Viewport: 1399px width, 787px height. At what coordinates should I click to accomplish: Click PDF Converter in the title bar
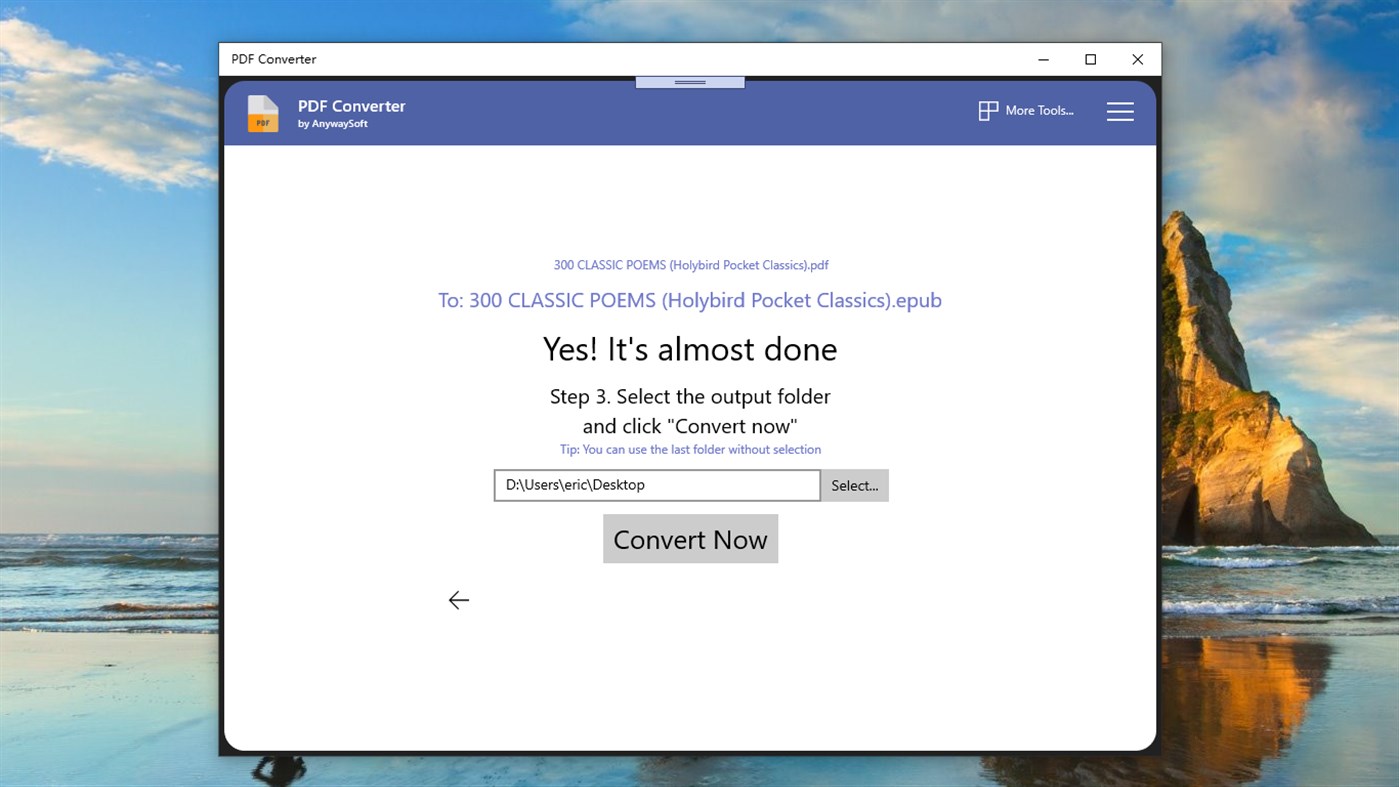click(273, 59)
